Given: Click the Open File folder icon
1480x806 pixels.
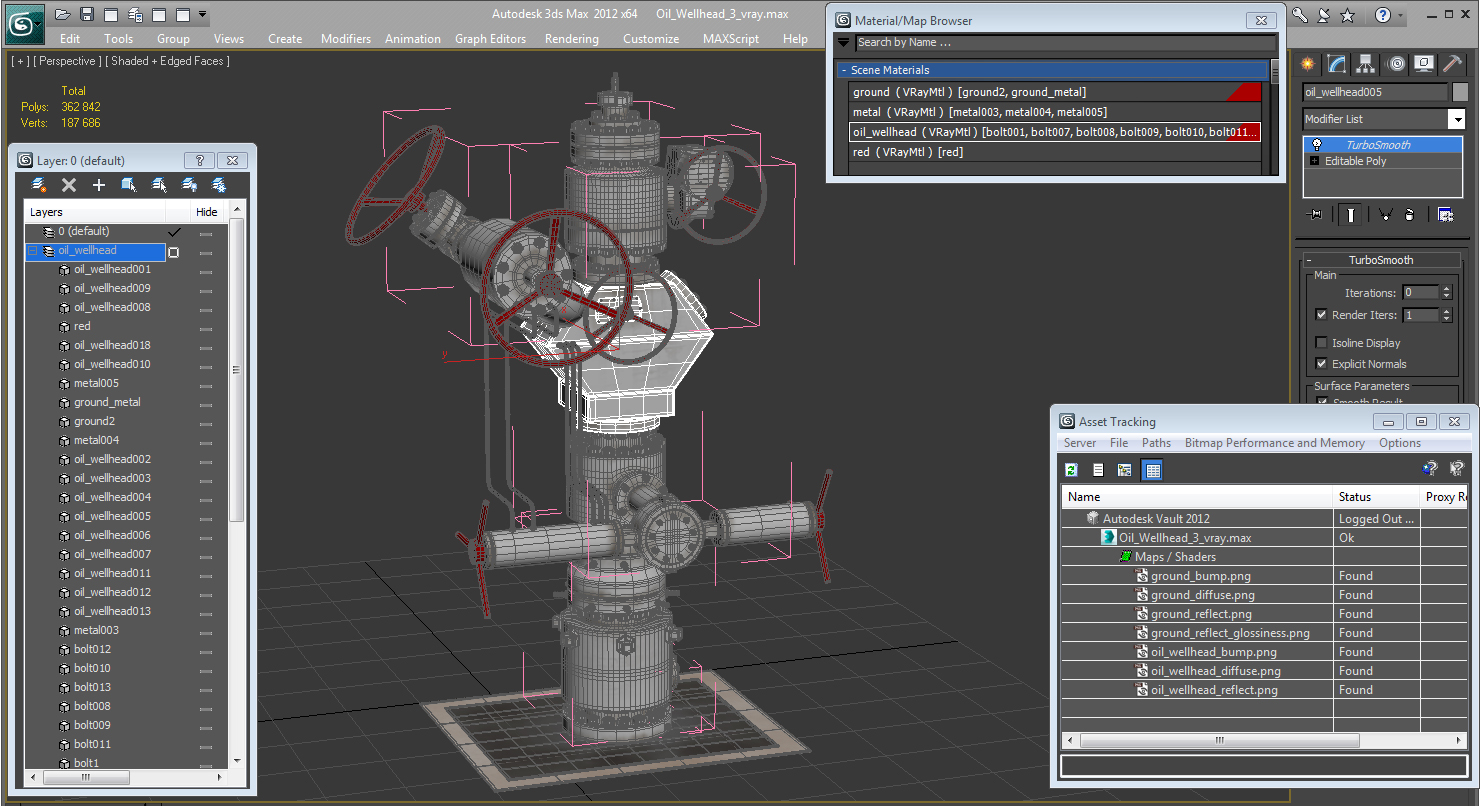Looking at the screenshot, I should click(x=62, y=15).
